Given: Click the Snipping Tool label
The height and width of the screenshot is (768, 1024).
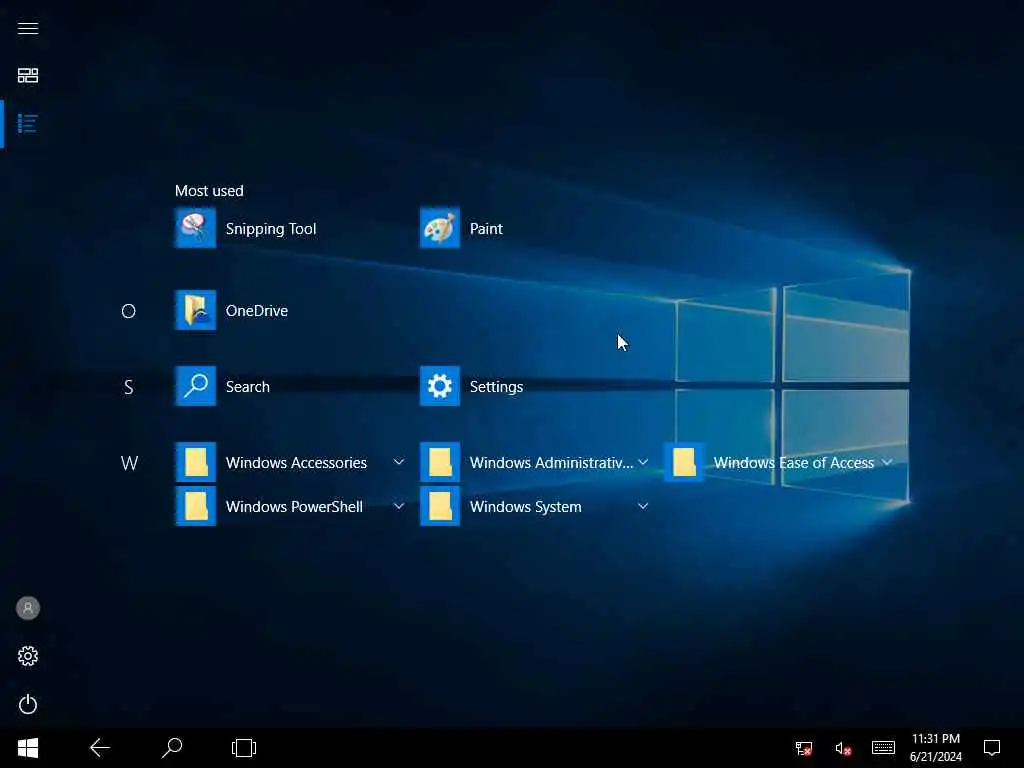Looking at the screenshot, I should [x=271, y=229].
